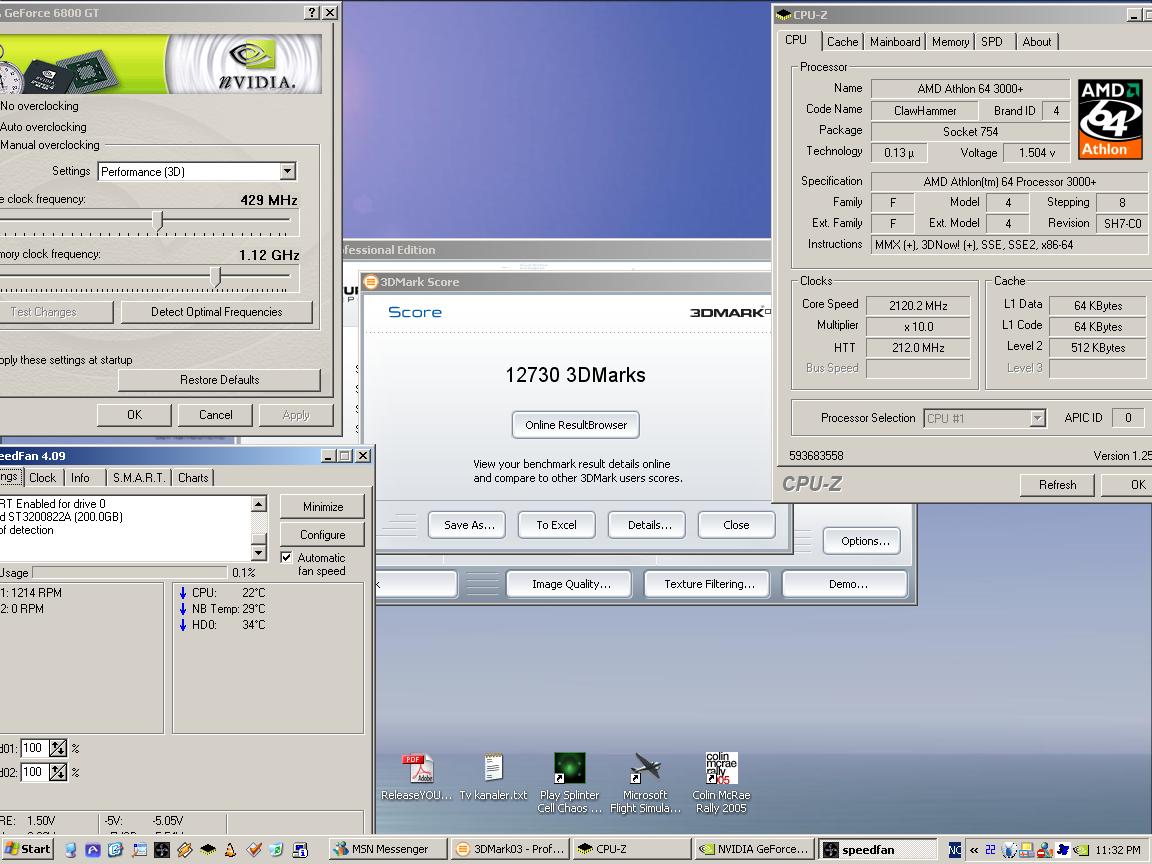Toggle Apply these settings at startup
This screenshot has width=1152, height=864.
(66, 360)
